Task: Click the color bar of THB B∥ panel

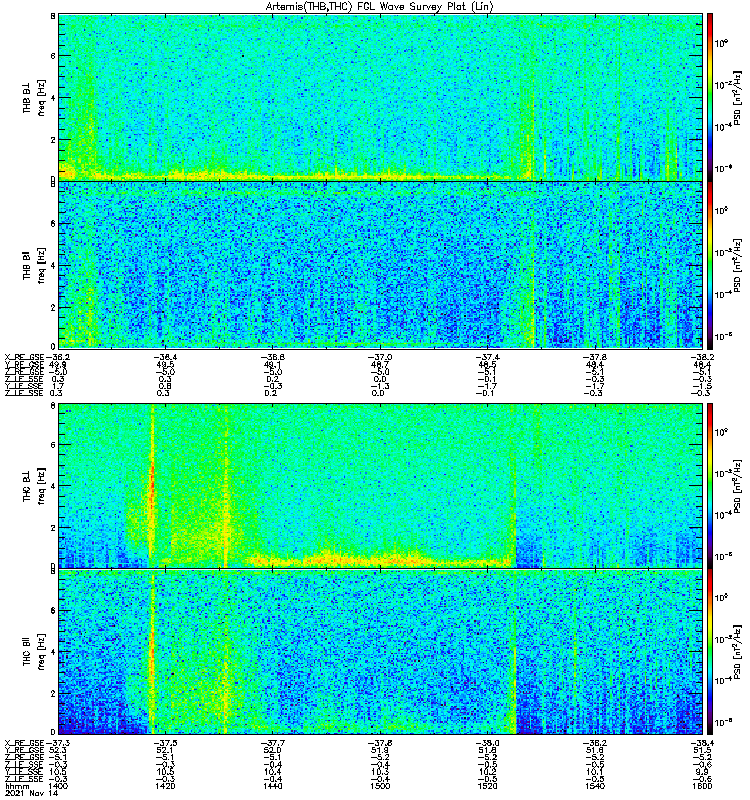Action: 710,265
